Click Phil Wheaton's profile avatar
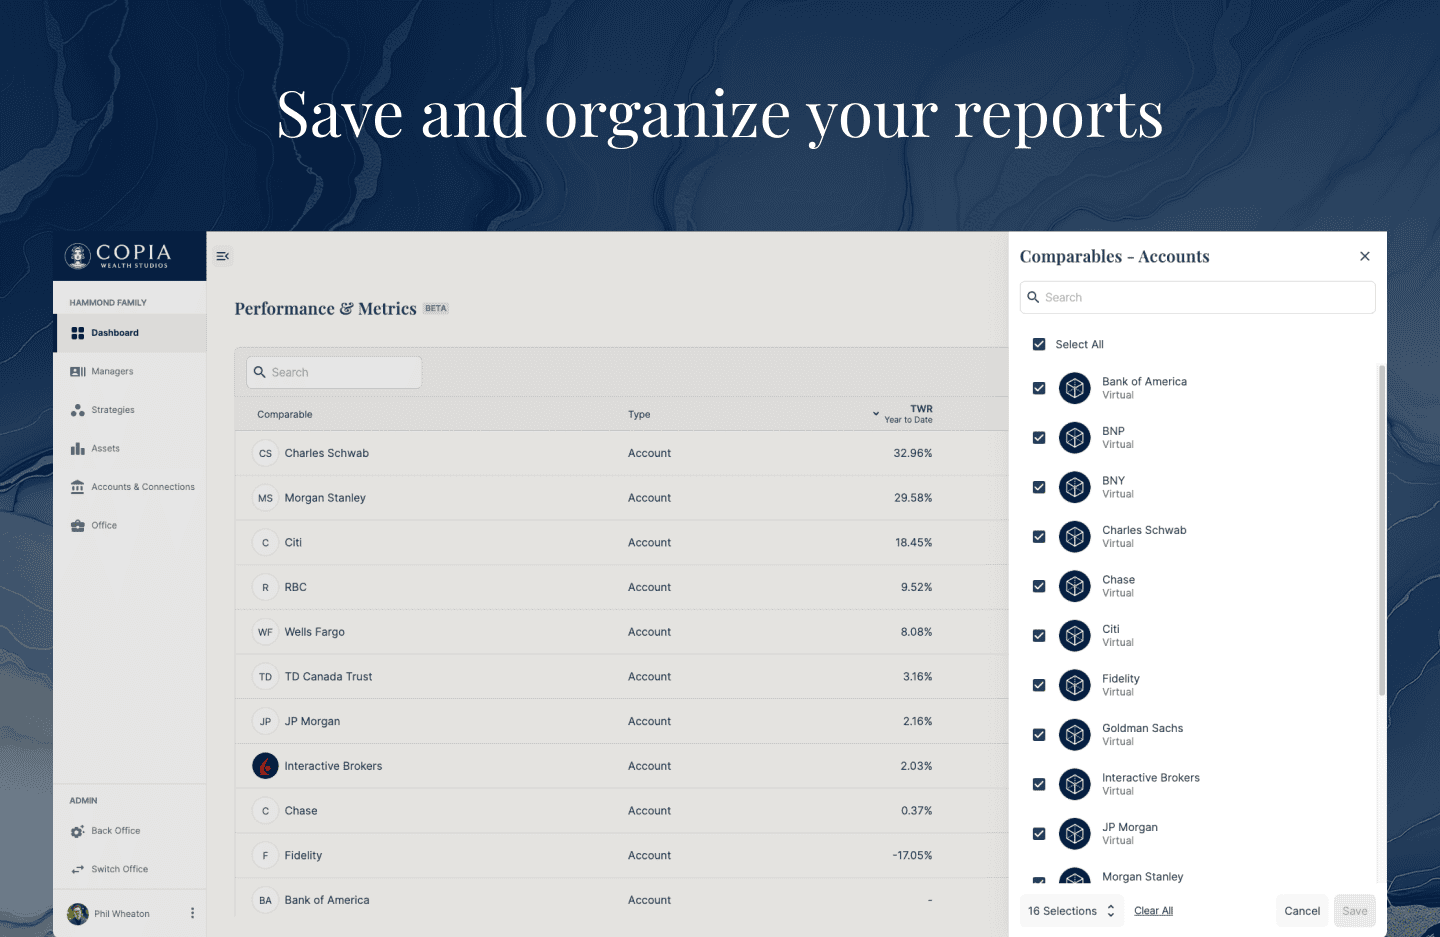 click(78, 913)
